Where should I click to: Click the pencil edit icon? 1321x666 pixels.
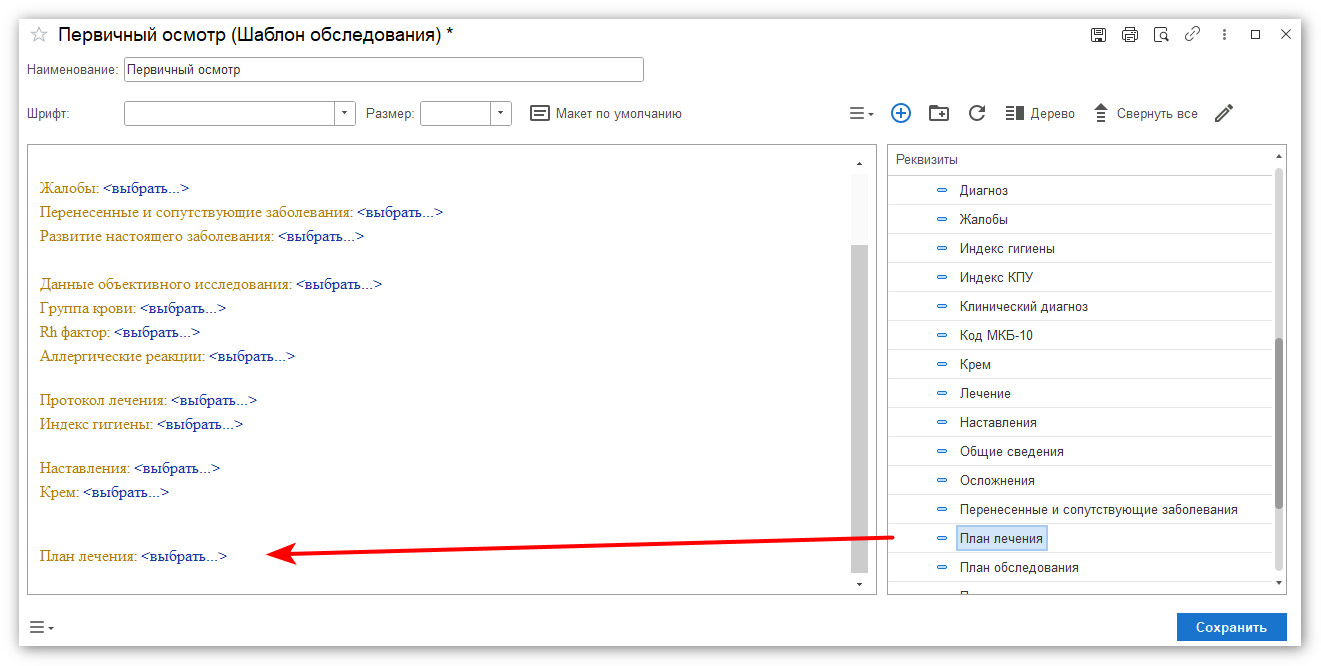pos(1224,113)
